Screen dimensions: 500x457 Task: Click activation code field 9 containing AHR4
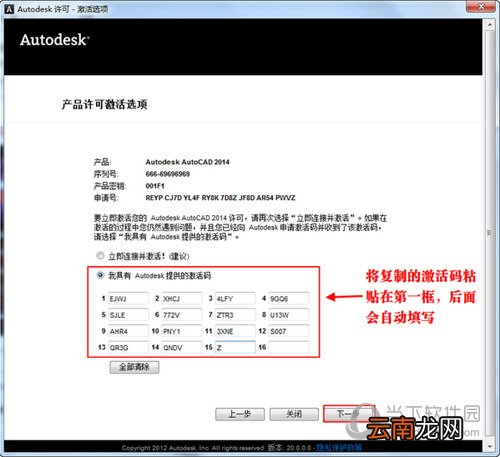pos(128,331)
